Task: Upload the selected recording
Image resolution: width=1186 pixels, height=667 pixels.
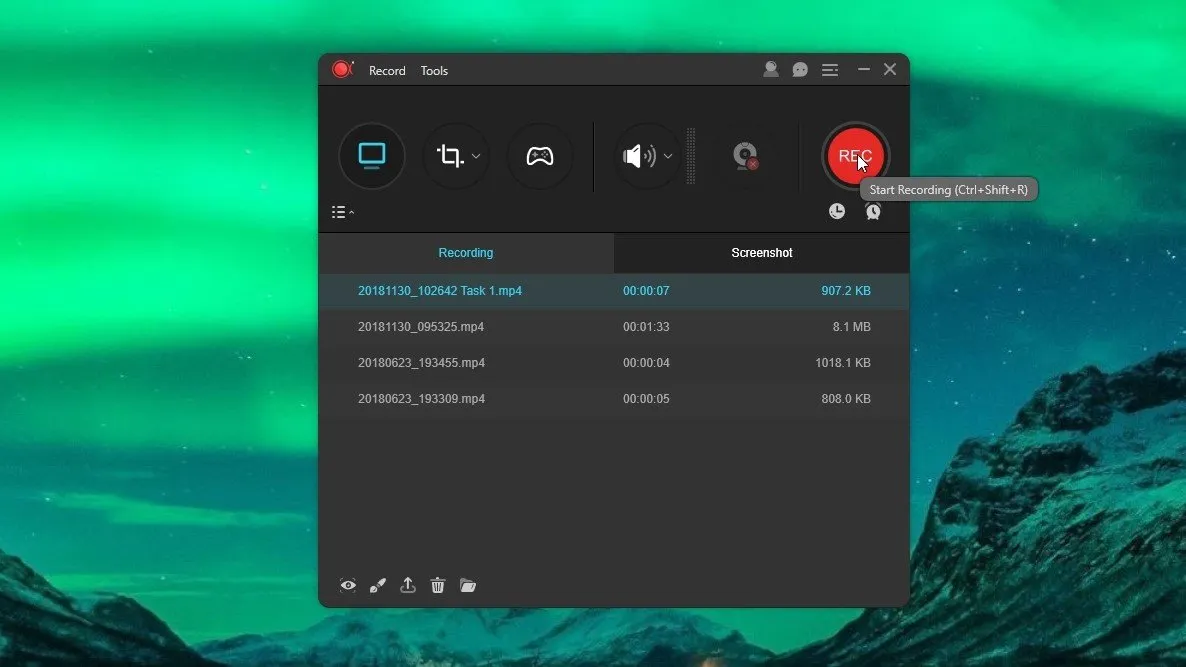Action: tap(408, 585)
